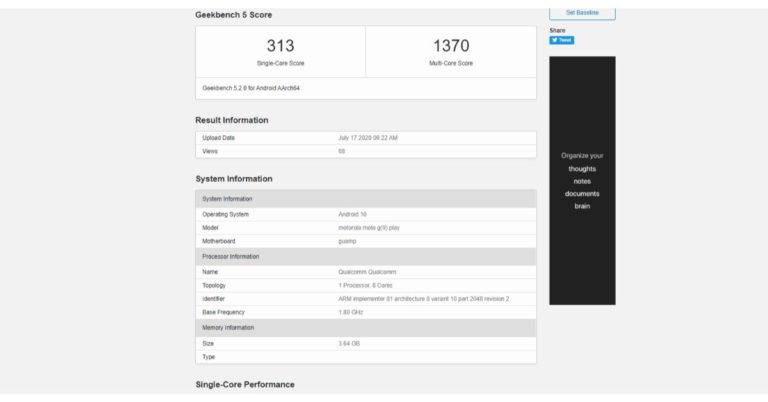768x402 pixels.
Task: Click the Geekbench 5 Score heading
Action: pyautogui.click(x=234, y=15)
